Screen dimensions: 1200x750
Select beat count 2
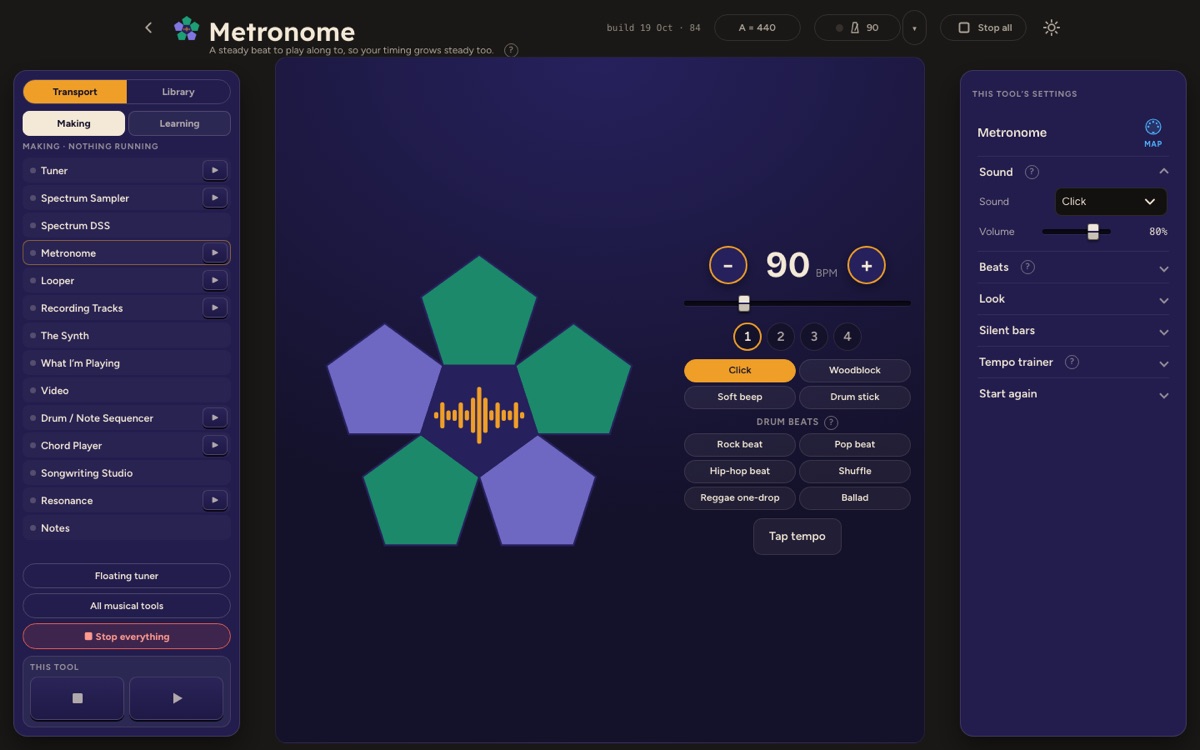[781, 337]
